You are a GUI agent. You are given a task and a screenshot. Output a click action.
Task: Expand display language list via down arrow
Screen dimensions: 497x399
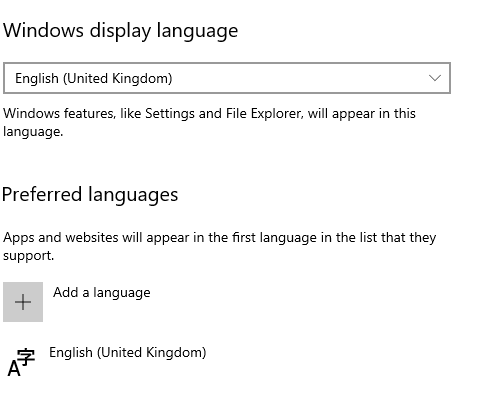pos(435,78)
